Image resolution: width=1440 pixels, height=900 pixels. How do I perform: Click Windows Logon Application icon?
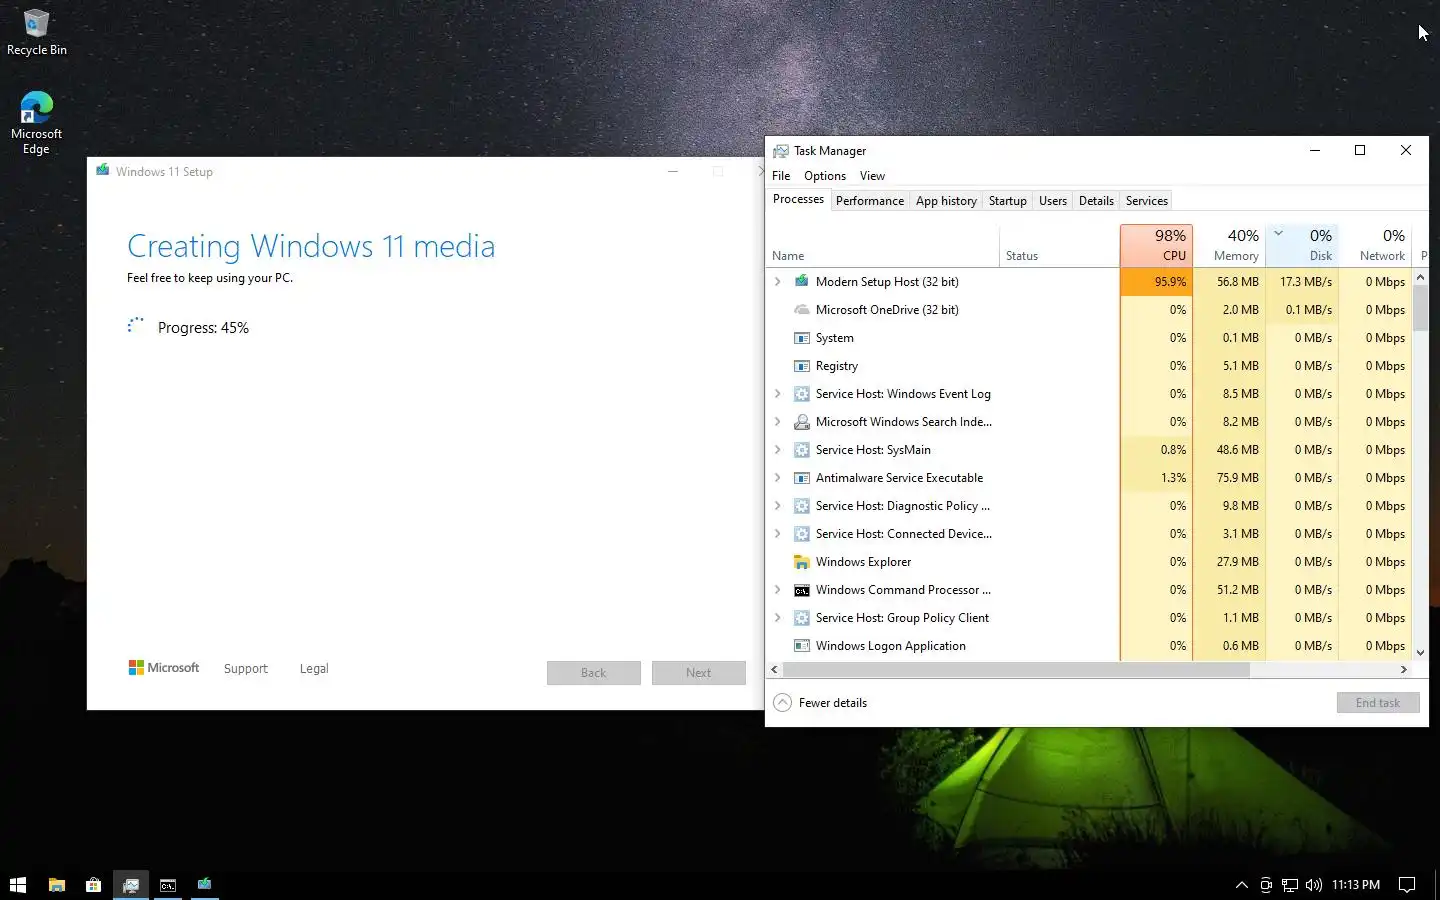point(802,646)
